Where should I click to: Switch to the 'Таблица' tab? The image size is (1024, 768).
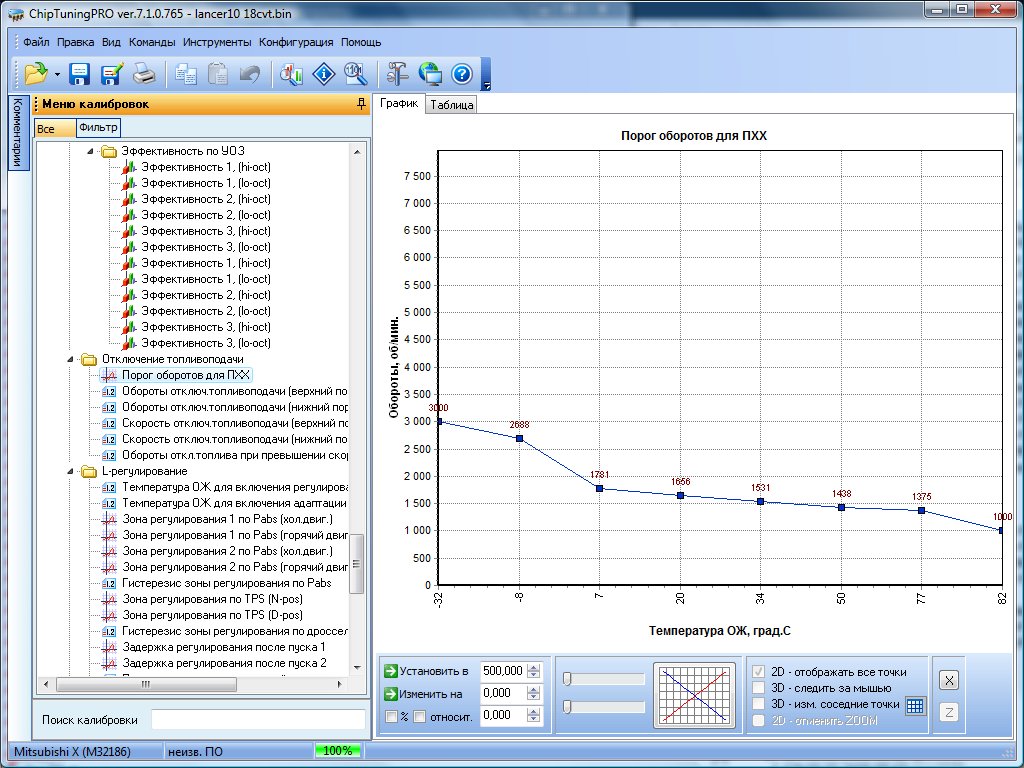tap(452, 105)
